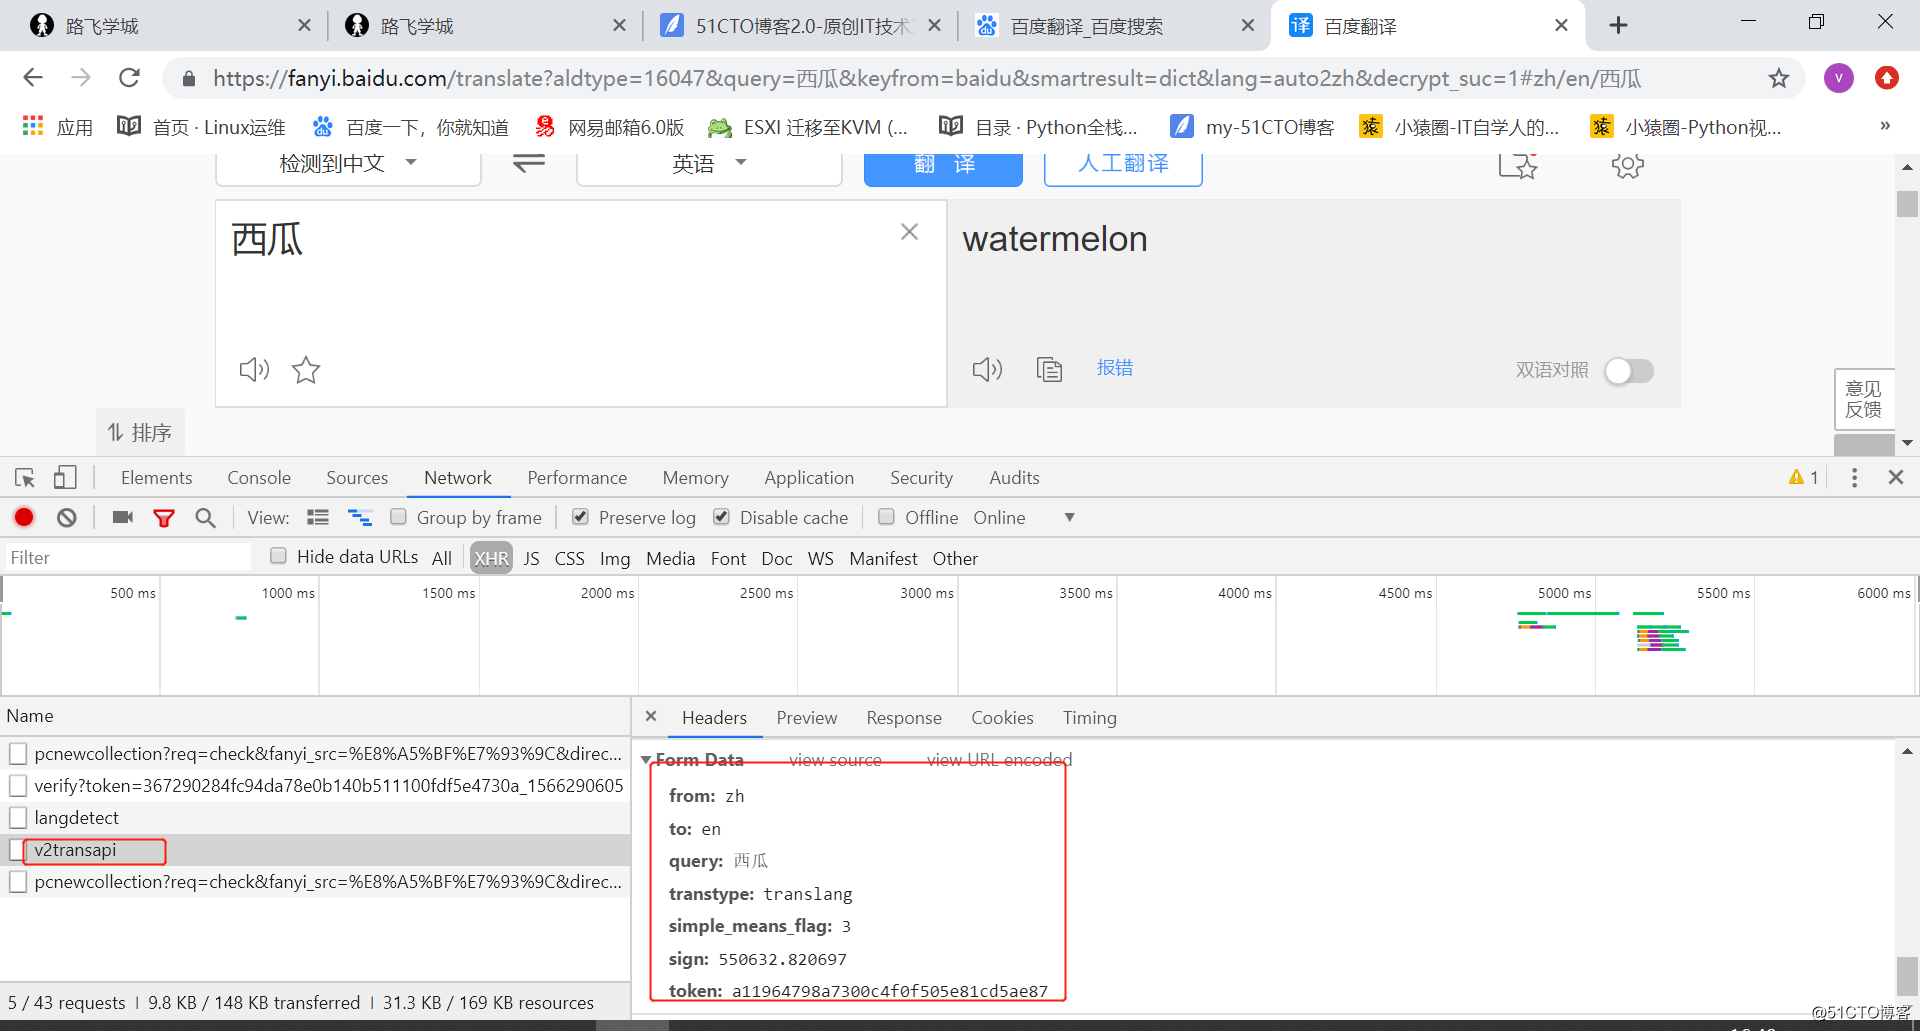
Task: Open the request Timing tab
Action: pos(1090,718)
